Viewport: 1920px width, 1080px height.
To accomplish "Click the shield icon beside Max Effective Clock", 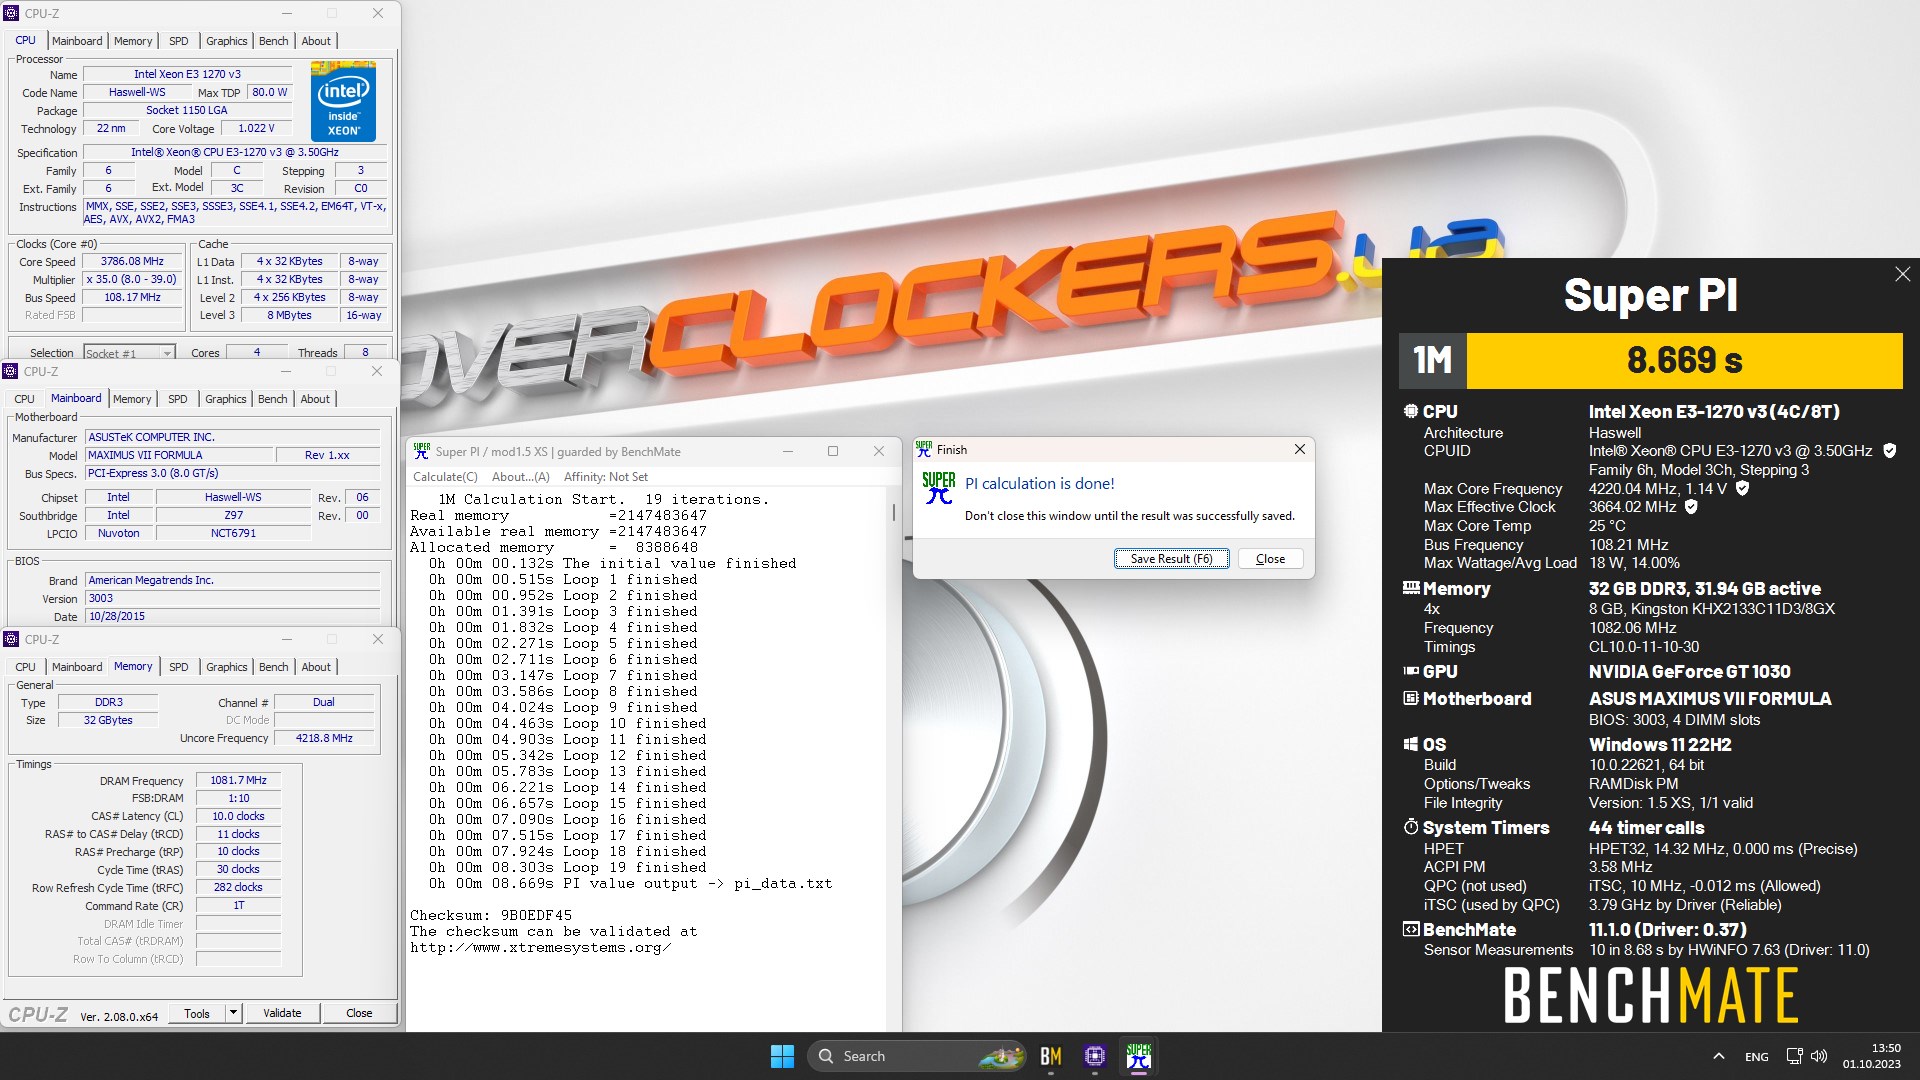I will (x=1691, y=507).
